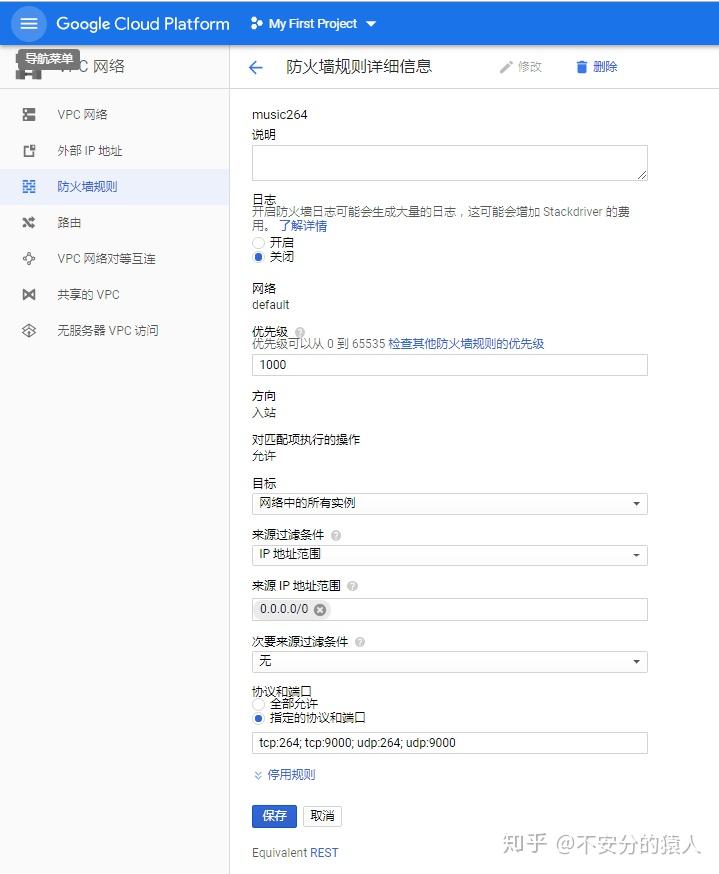Open the 次要来源过滤条件 dropdown 无

[449, 662]
